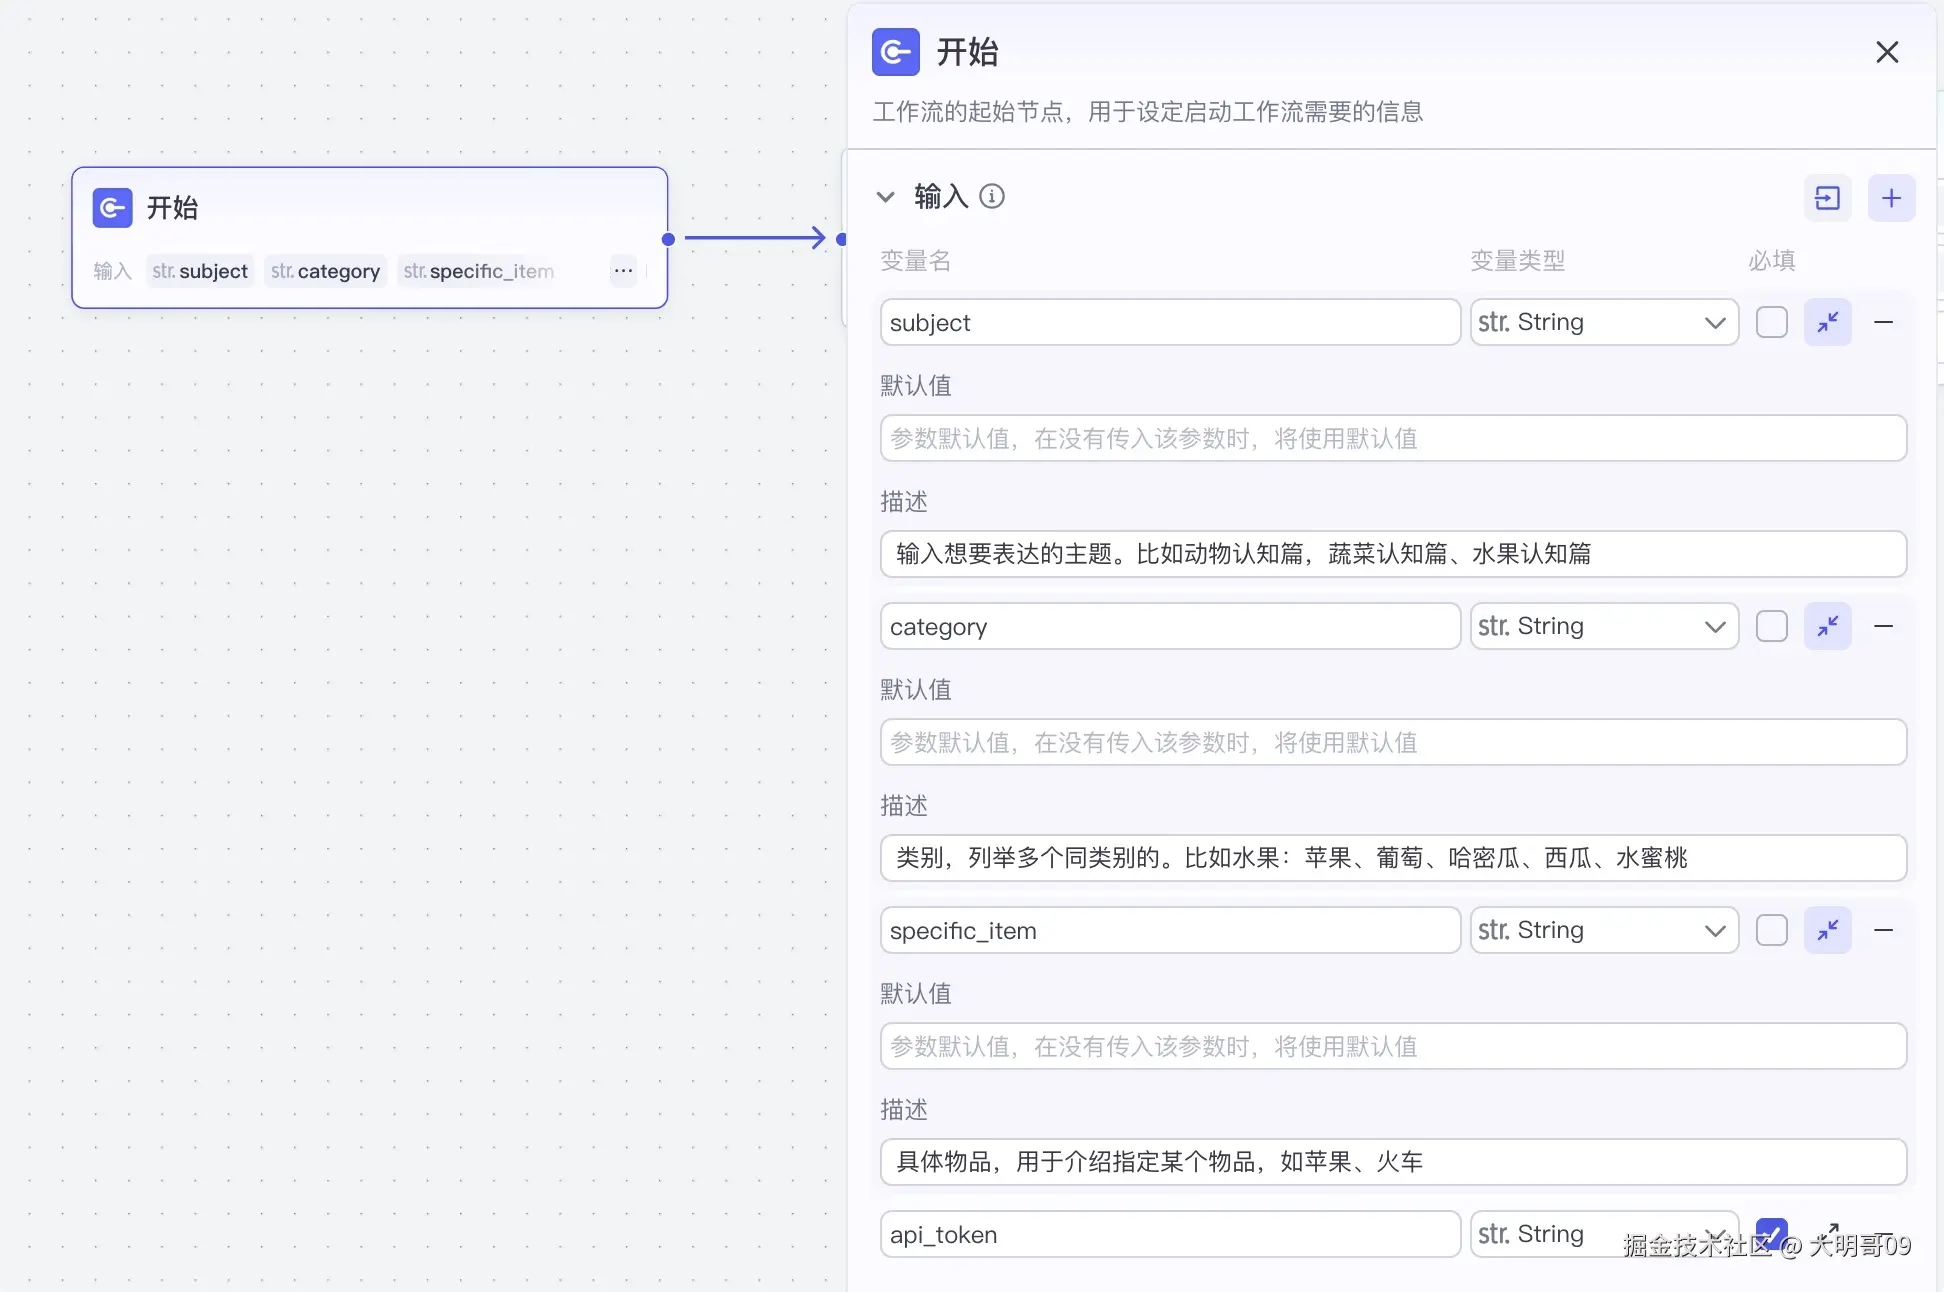Click the info icon beside 输入 heading
Screen dimensions: 1944x1292
[991, 196]
